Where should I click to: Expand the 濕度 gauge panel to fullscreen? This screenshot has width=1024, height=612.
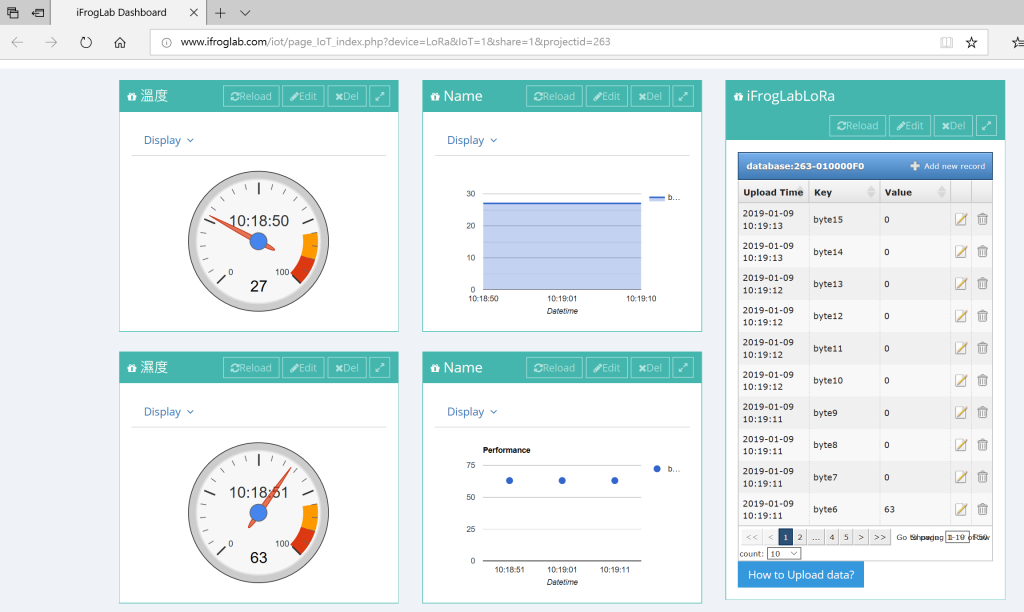379,368
